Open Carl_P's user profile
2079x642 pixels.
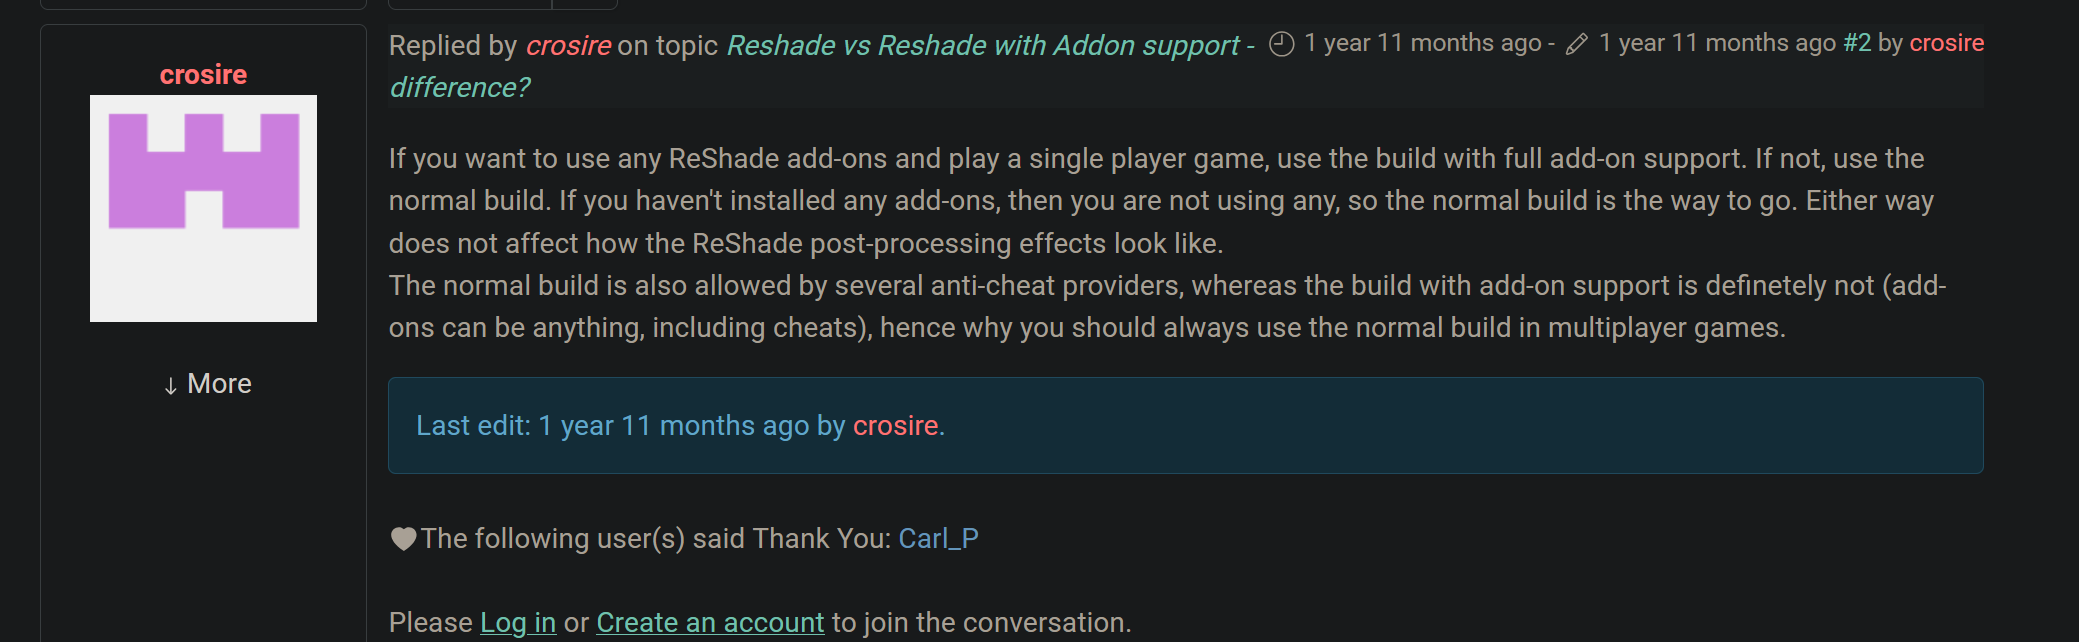point(938,538)
